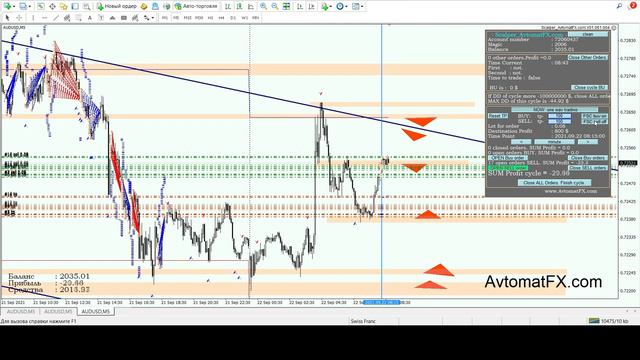Viewport: 640px width, 360px height.
Task: Click the minute button in panel
Action: tap(554, 142)
